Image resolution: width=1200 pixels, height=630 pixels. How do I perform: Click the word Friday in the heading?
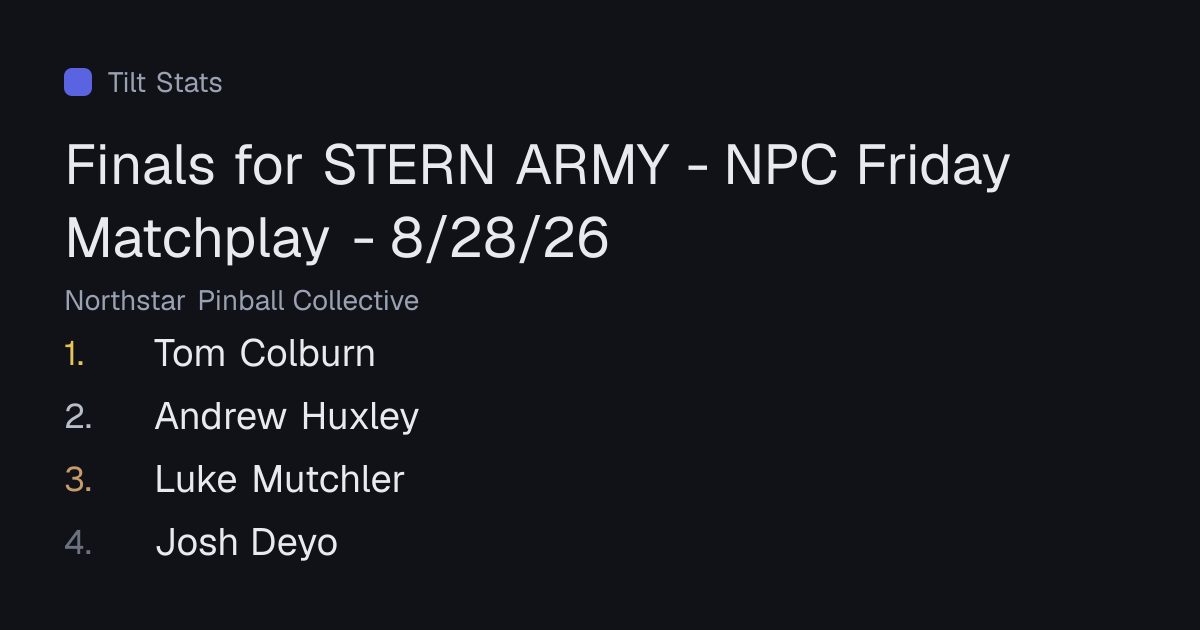(933, 168)
